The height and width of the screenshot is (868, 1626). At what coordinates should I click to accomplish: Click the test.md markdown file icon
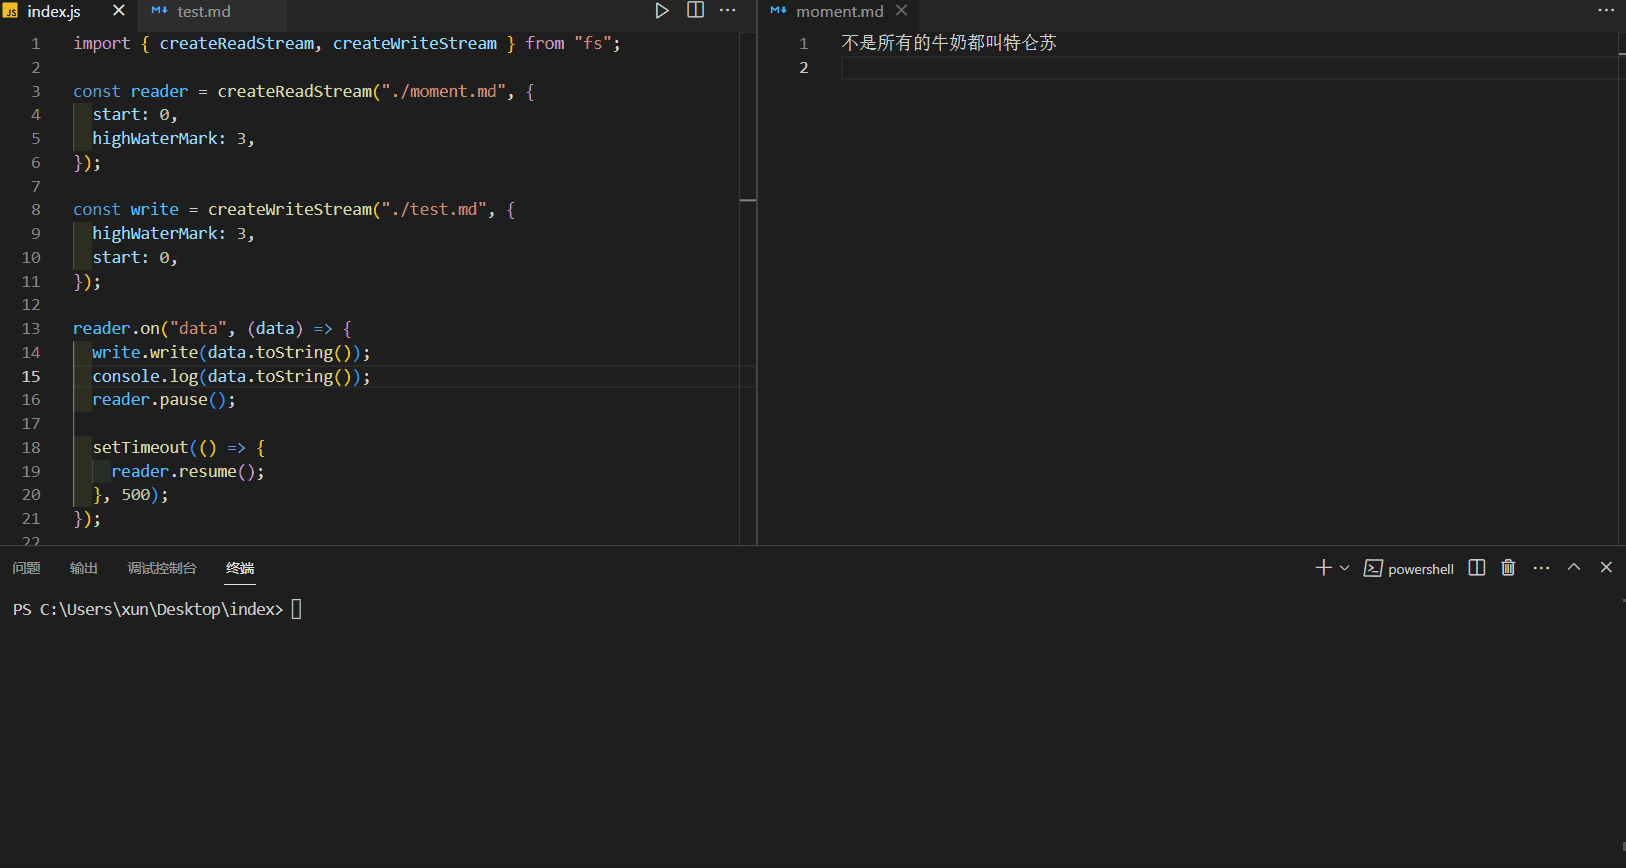tap(159, 11)
